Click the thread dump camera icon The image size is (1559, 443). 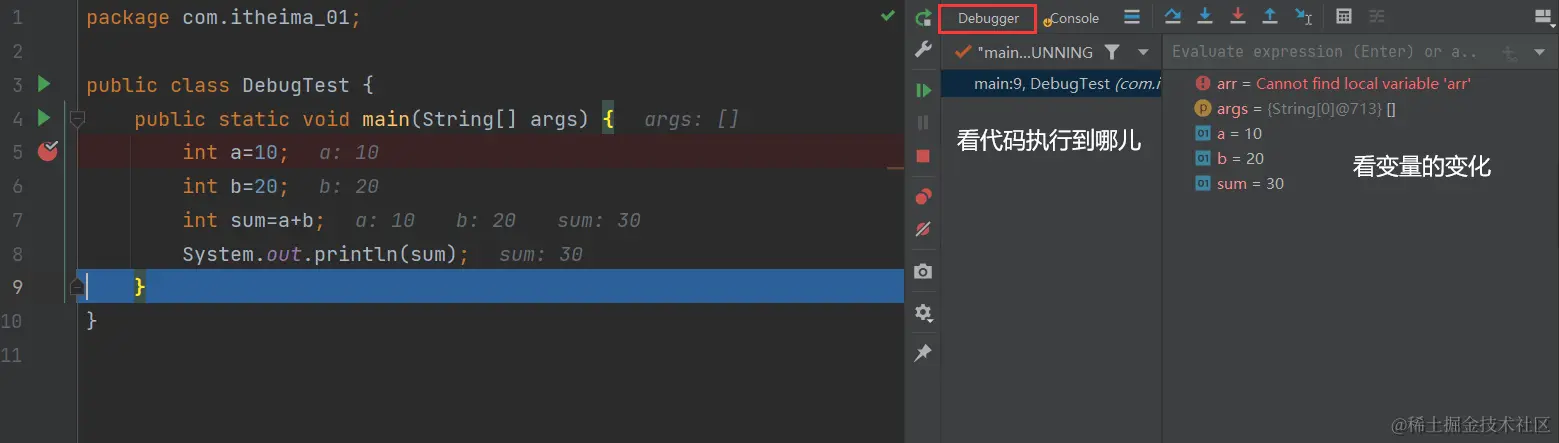tap(923, 271)
